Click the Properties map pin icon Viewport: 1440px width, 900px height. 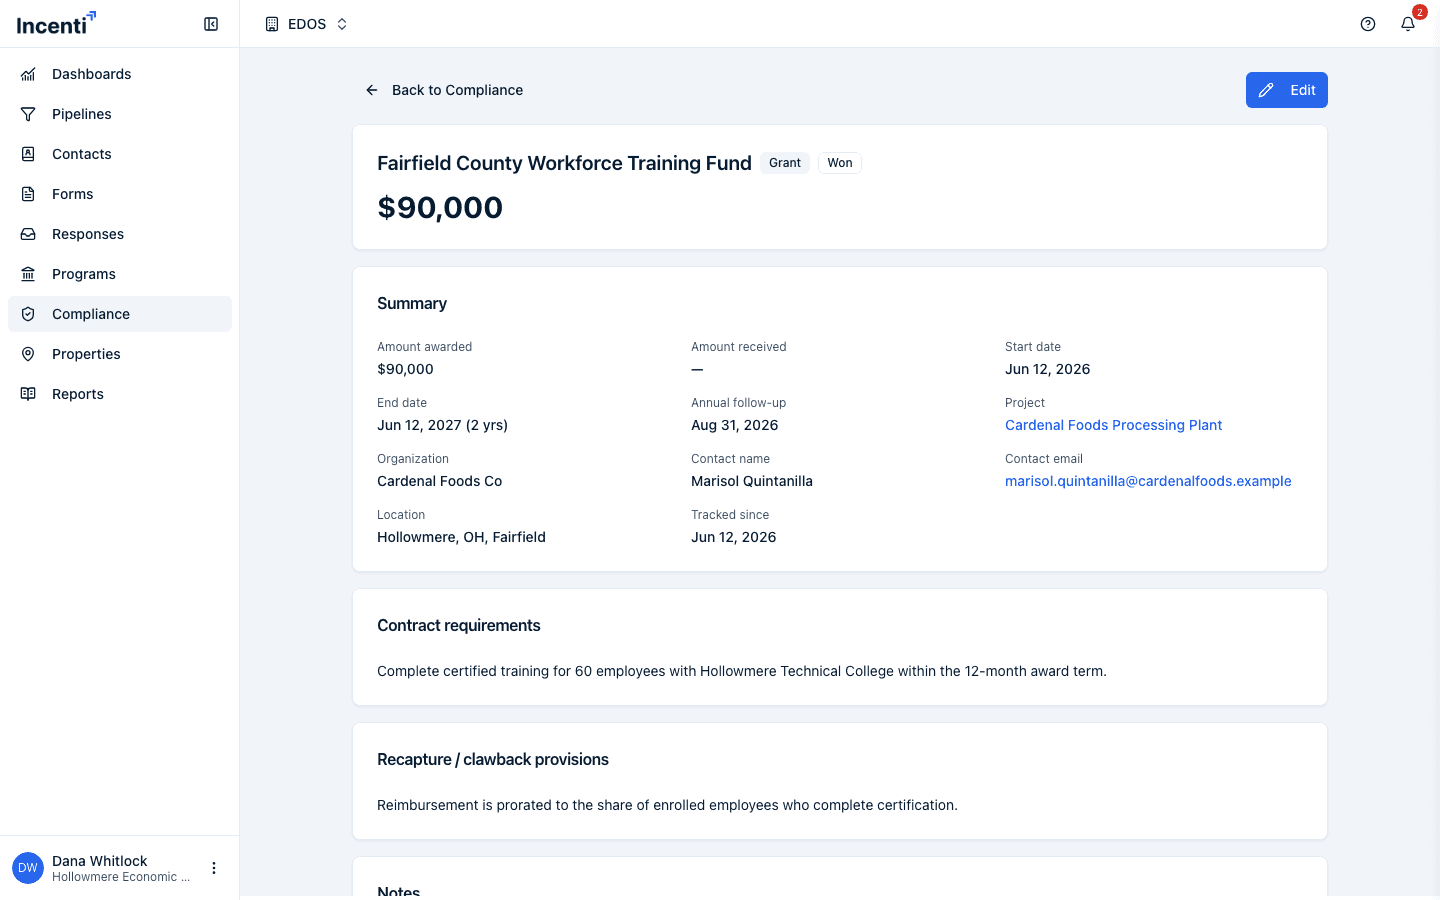tap(28, 354)
